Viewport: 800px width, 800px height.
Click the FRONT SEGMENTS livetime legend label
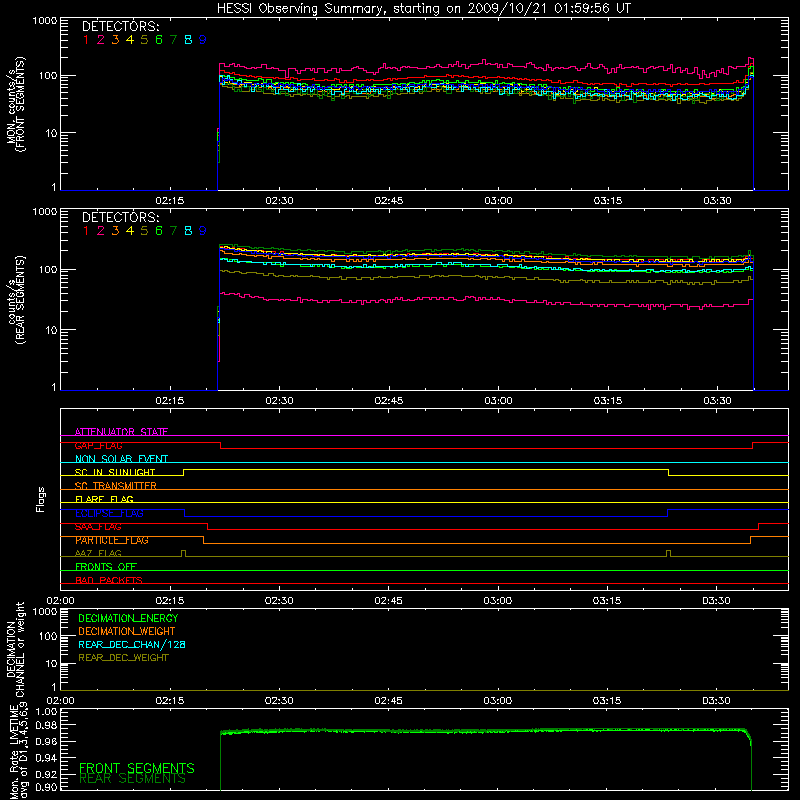[x=137, y=768]
